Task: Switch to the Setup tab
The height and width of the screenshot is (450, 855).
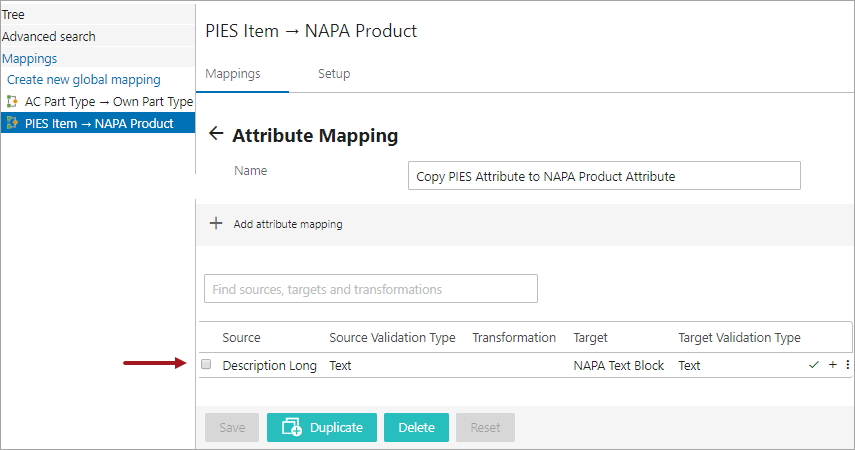Action: [334, 74]
